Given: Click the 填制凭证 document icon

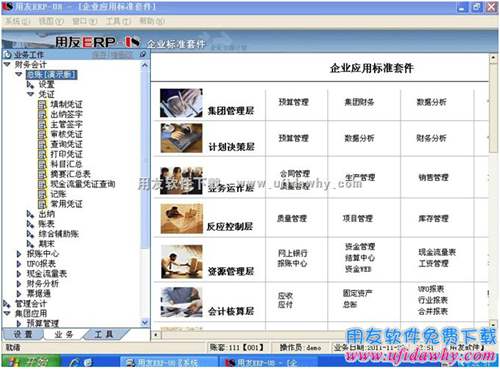Looking at the screenshot, I should [42, 105].
